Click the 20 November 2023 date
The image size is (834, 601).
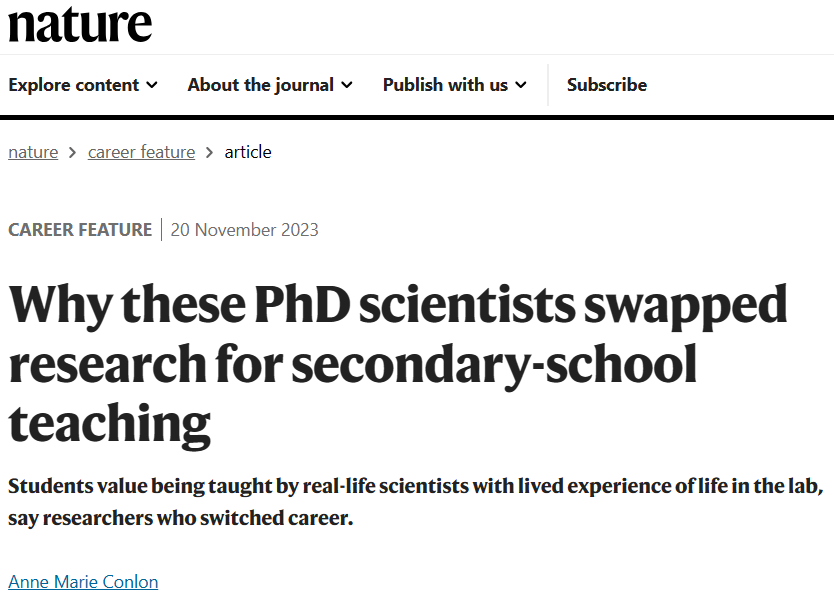(244, 229)
